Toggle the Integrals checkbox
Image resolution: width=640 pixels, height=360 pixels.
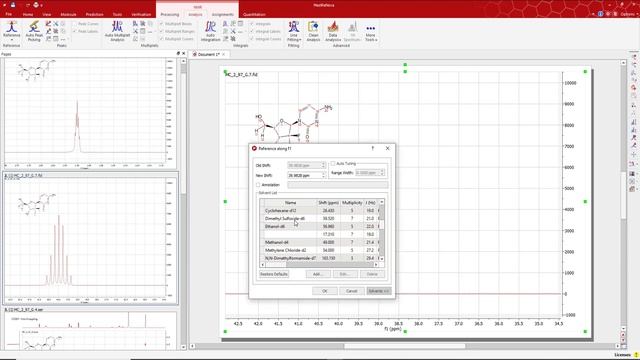[x=252, y=24]
